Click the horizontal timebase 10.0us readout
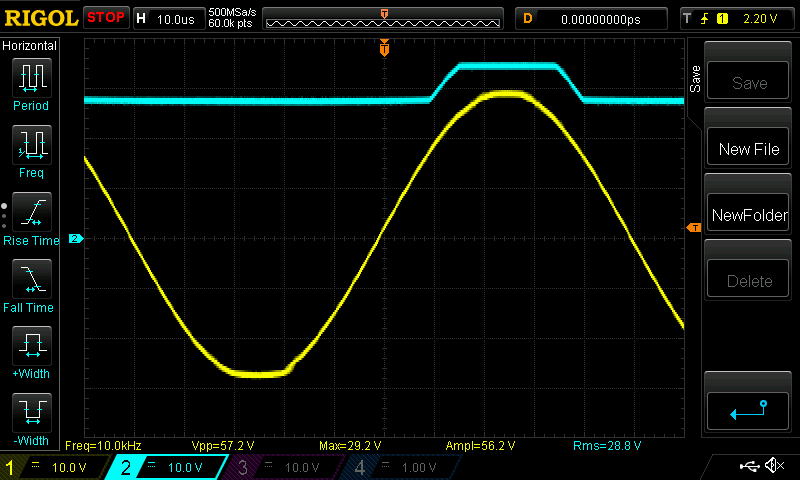 click(x=169, y=19)
